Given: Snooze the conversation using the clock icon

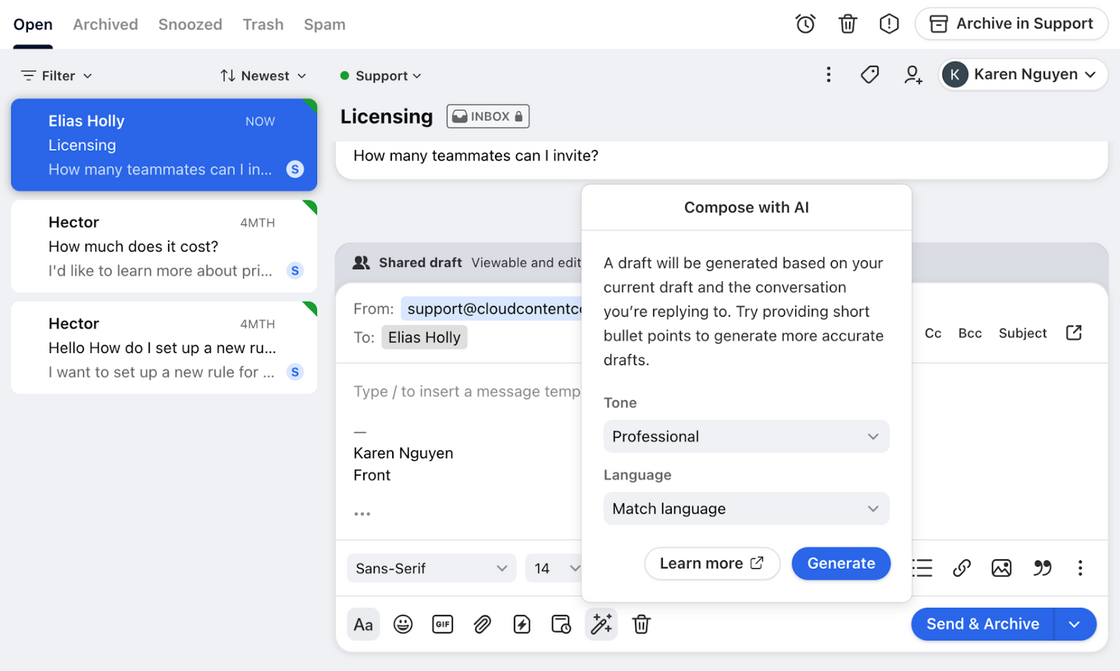Looking at the screenshot, I should point(805,23).
